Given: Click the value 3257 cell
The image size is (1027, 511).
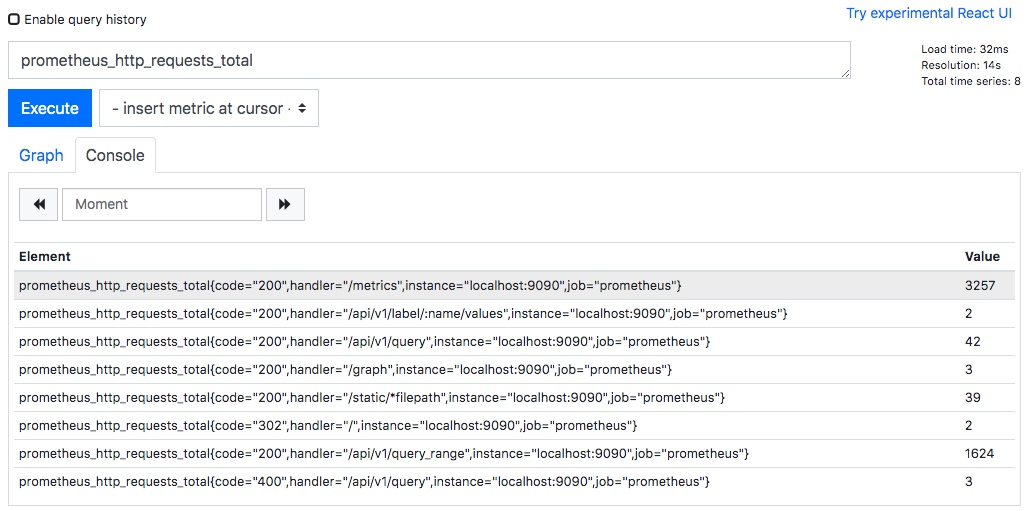Looking at the screenshot, I should 979,286.
